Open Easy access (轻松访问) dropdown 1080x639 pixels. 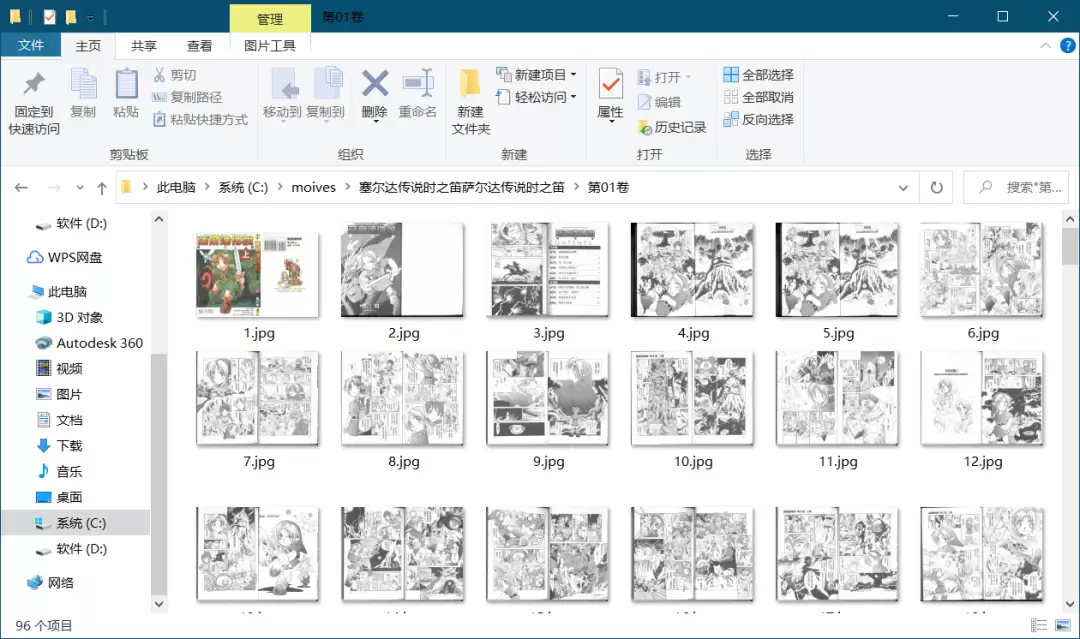click(537, 97)
